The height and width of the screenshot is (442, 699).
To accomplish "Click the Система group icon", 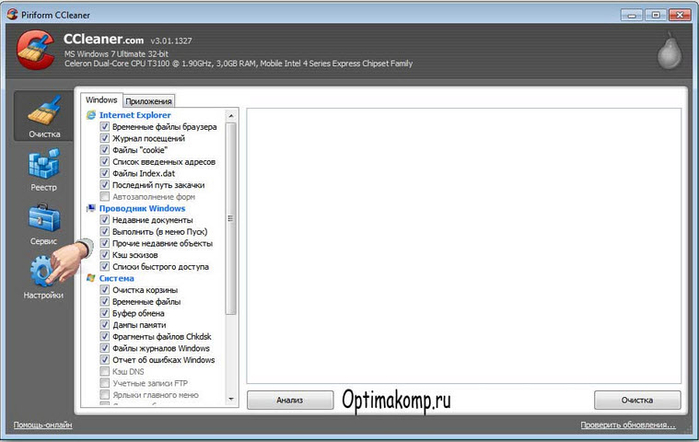I will pos(91,278).
